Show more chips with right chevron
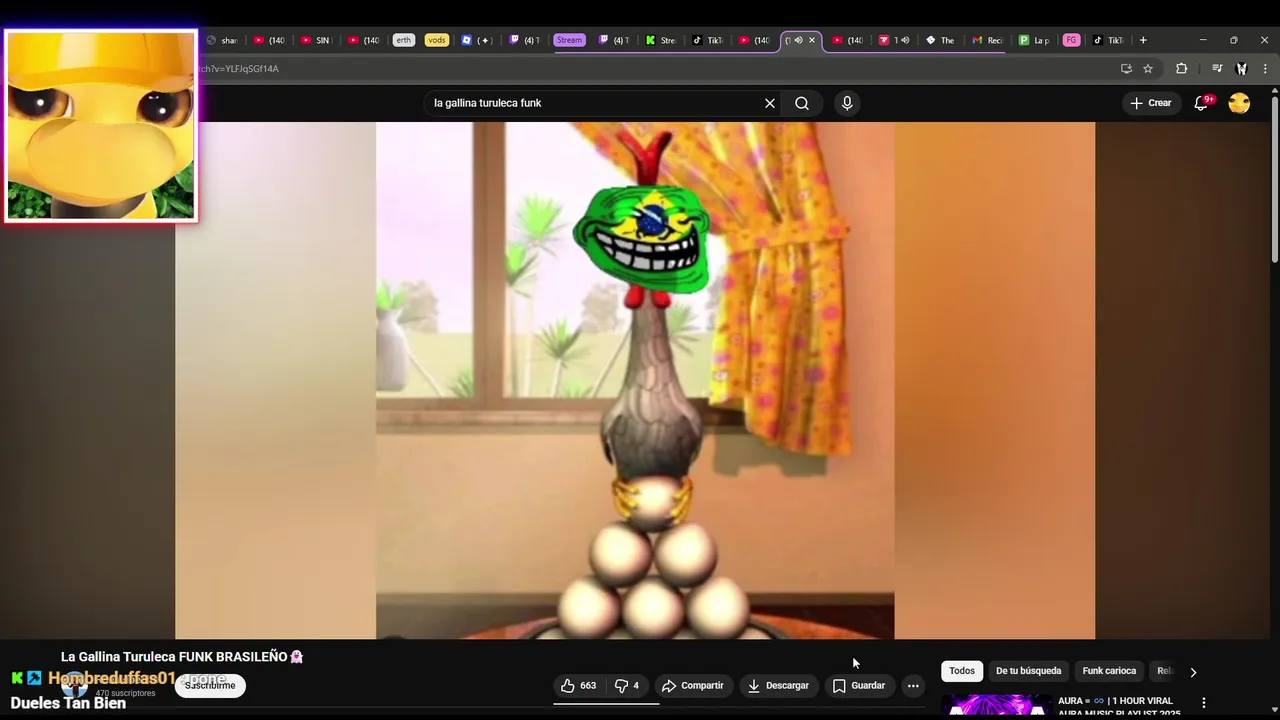Image resolution: width=1280 pixels, height=720 pixels. [x=1192, y=672]
